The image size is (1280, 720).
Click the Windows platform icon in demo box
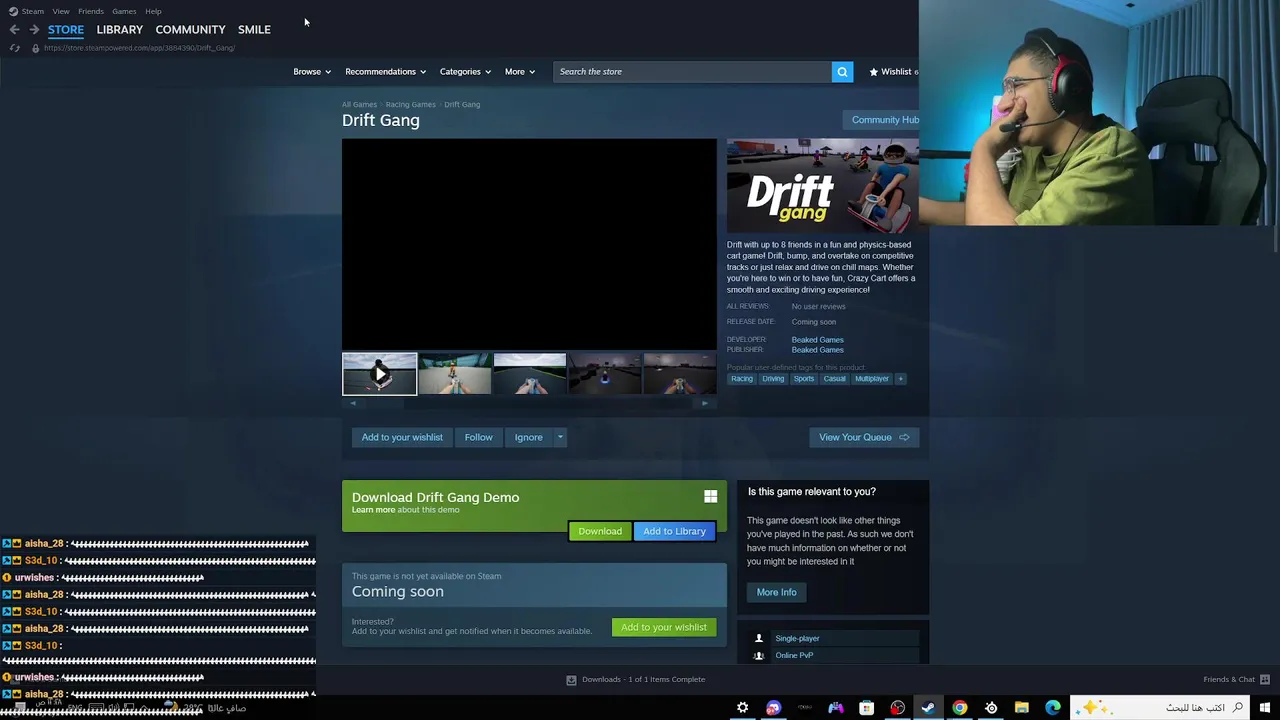(x=710, y=496)
